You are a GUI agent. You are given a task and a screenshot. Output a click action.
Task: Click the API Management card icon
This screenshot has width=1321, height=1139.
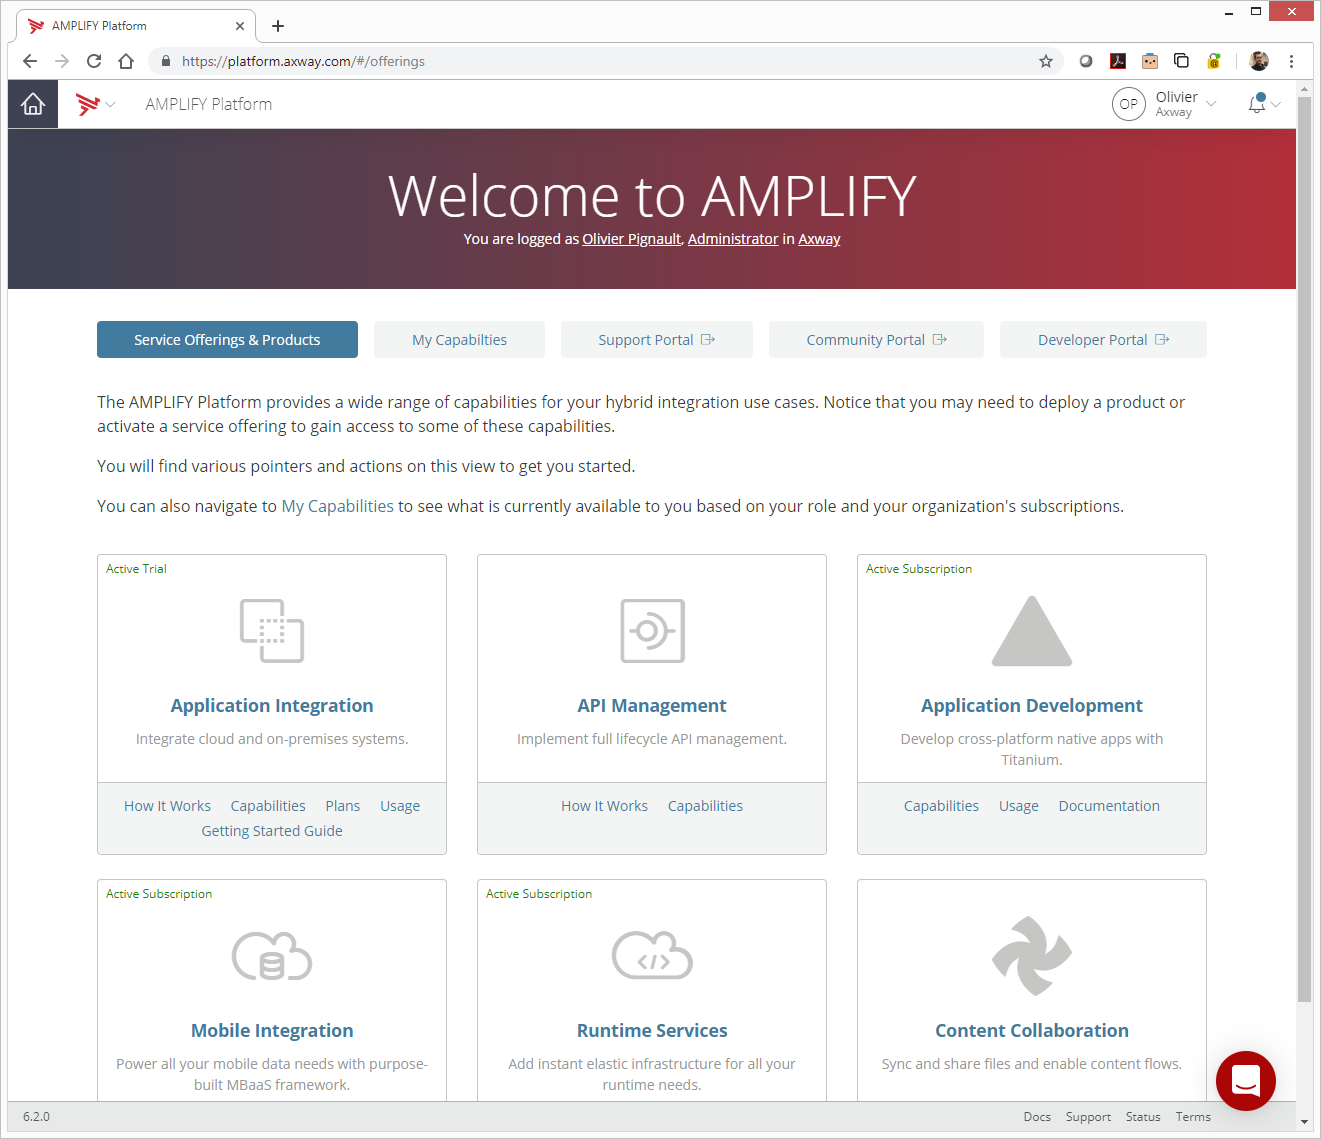tap(652, 631)
